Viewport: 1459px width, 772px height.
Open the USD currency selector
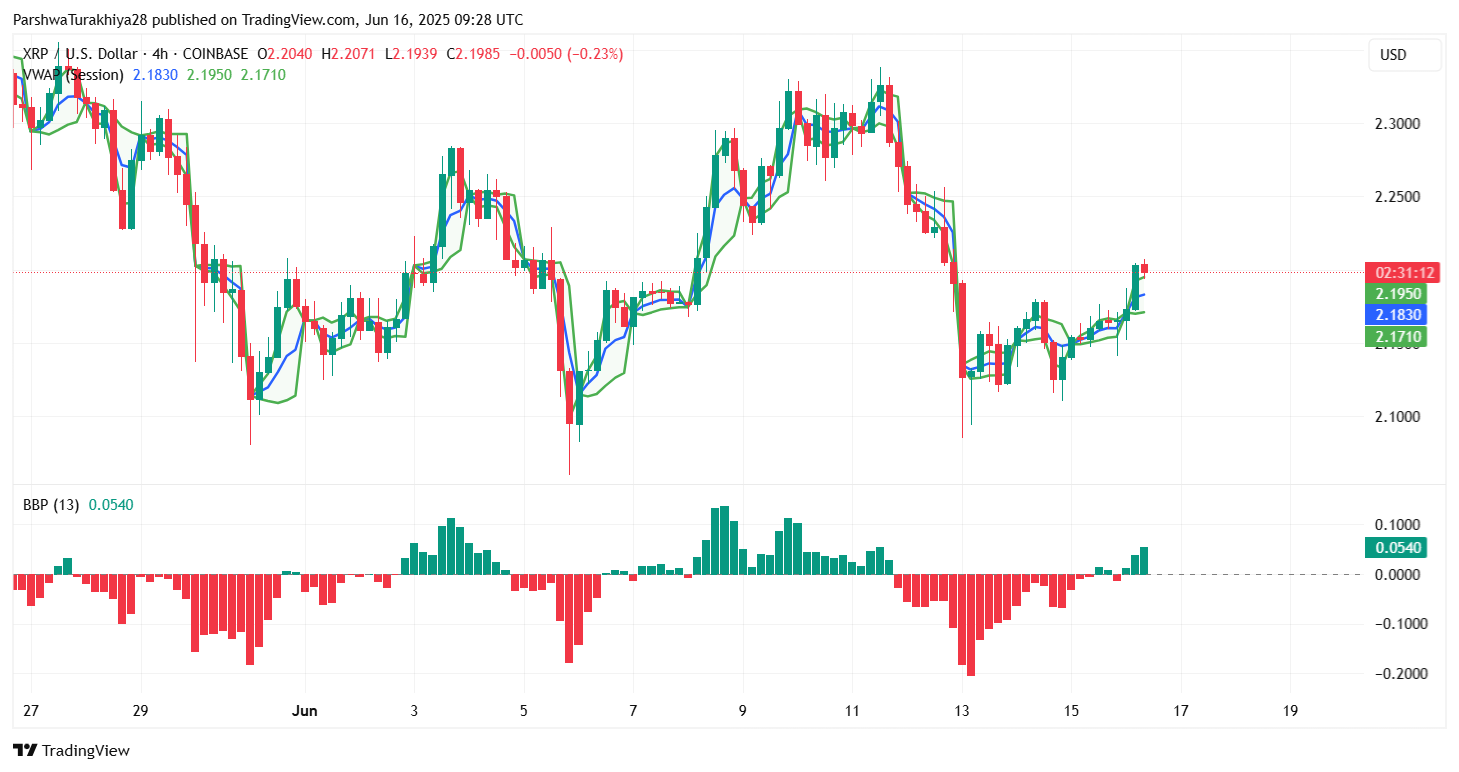click(1404, 55)
